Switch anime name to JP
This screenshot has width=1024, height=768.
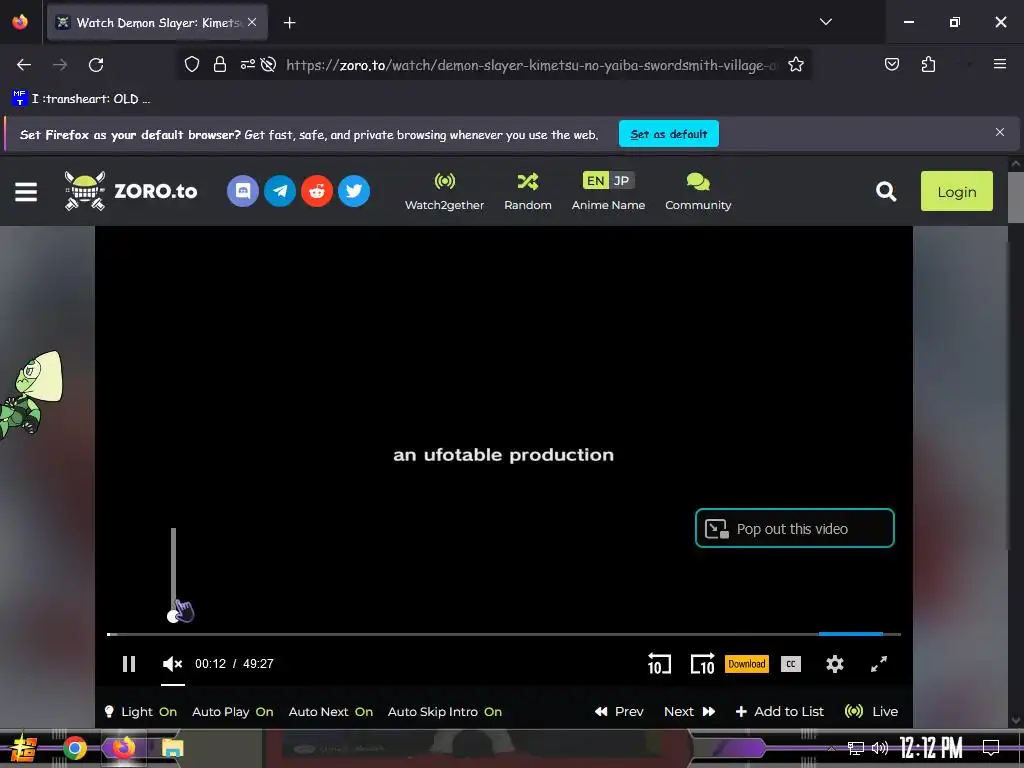tap(622, 180)
